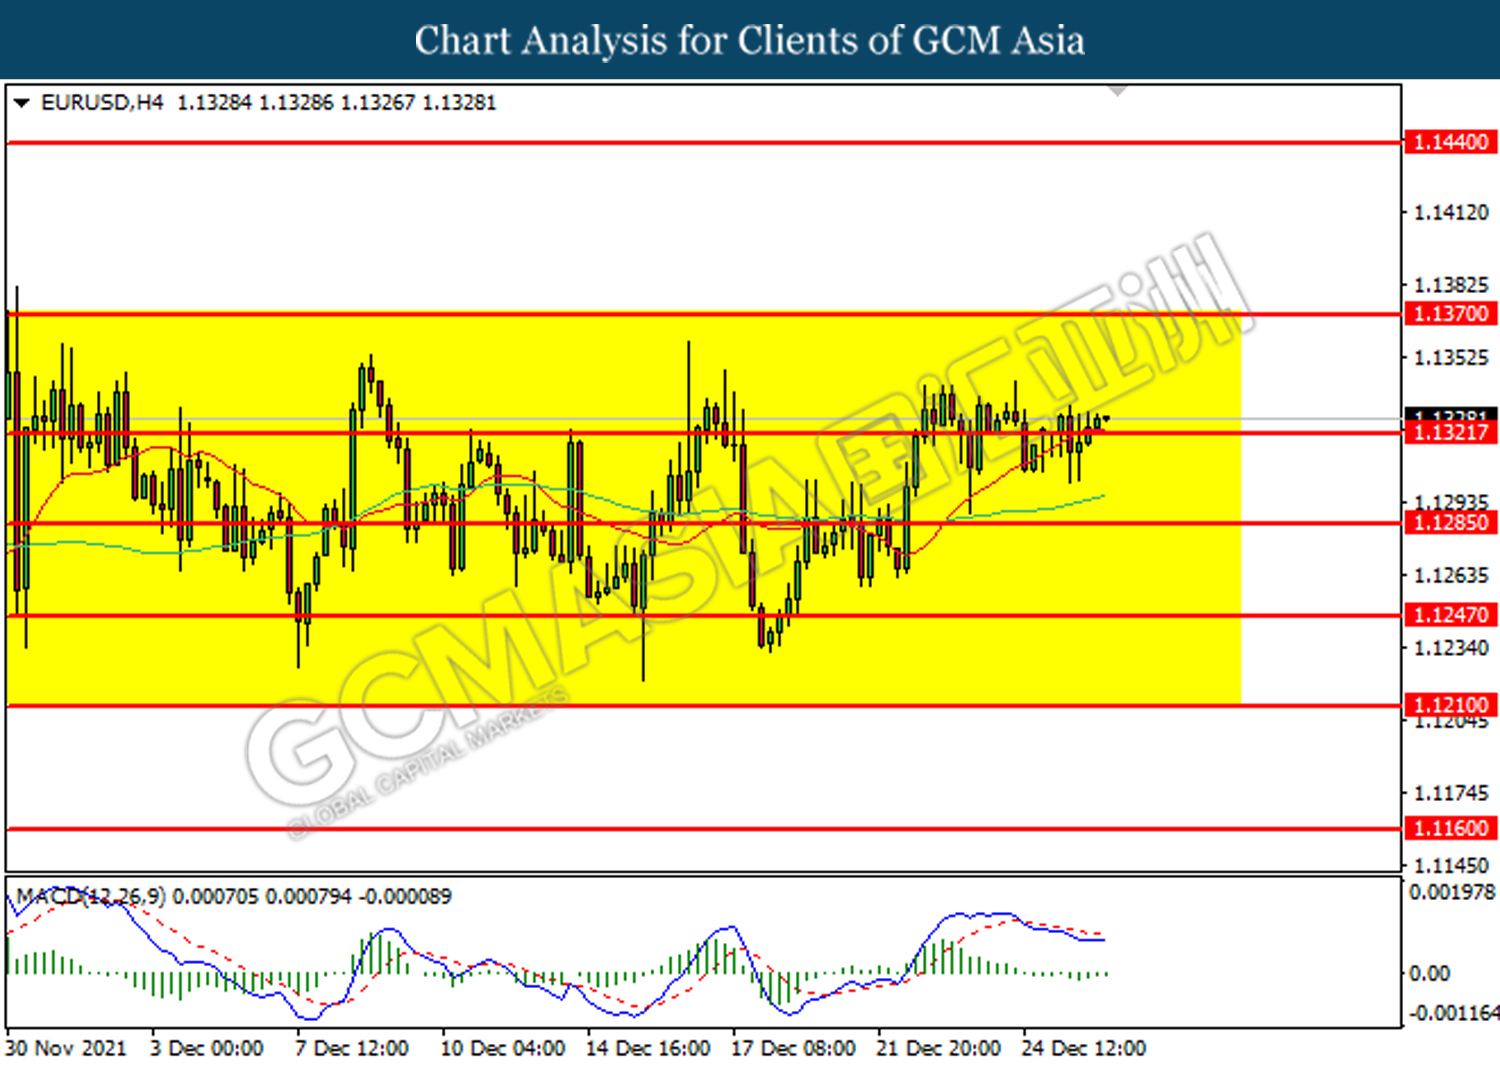Click the MACD 0.001978 scale value

click(x=1453, y=892)
